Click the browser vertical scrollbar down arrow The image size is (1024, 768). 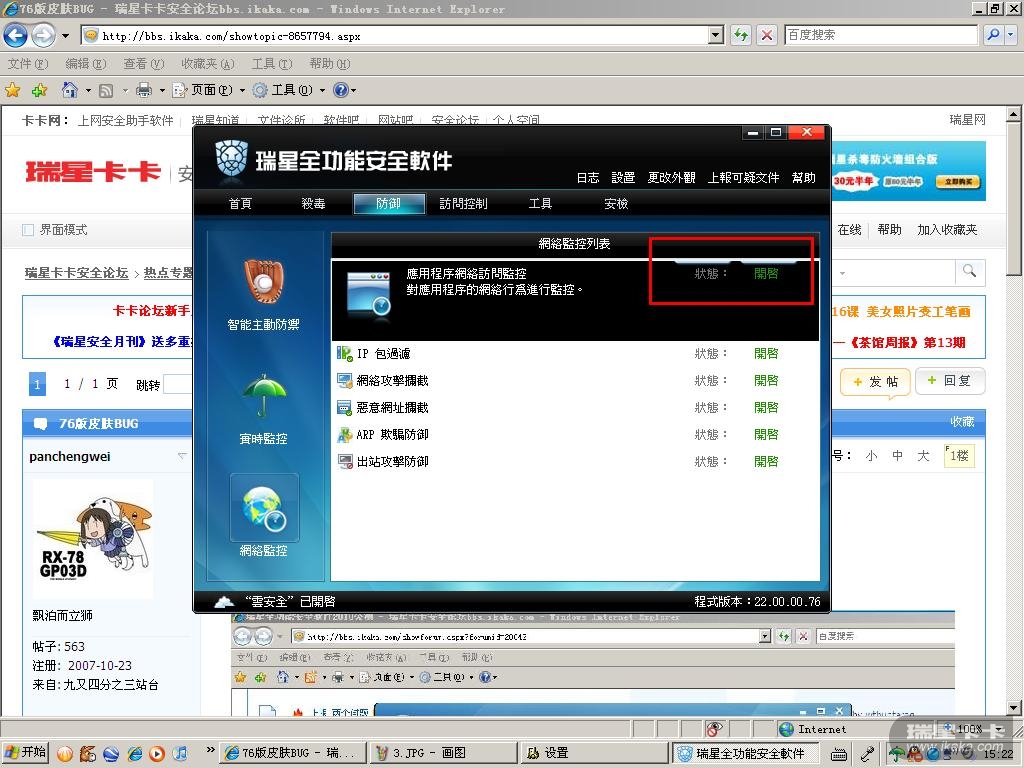tap(1013, 708)
